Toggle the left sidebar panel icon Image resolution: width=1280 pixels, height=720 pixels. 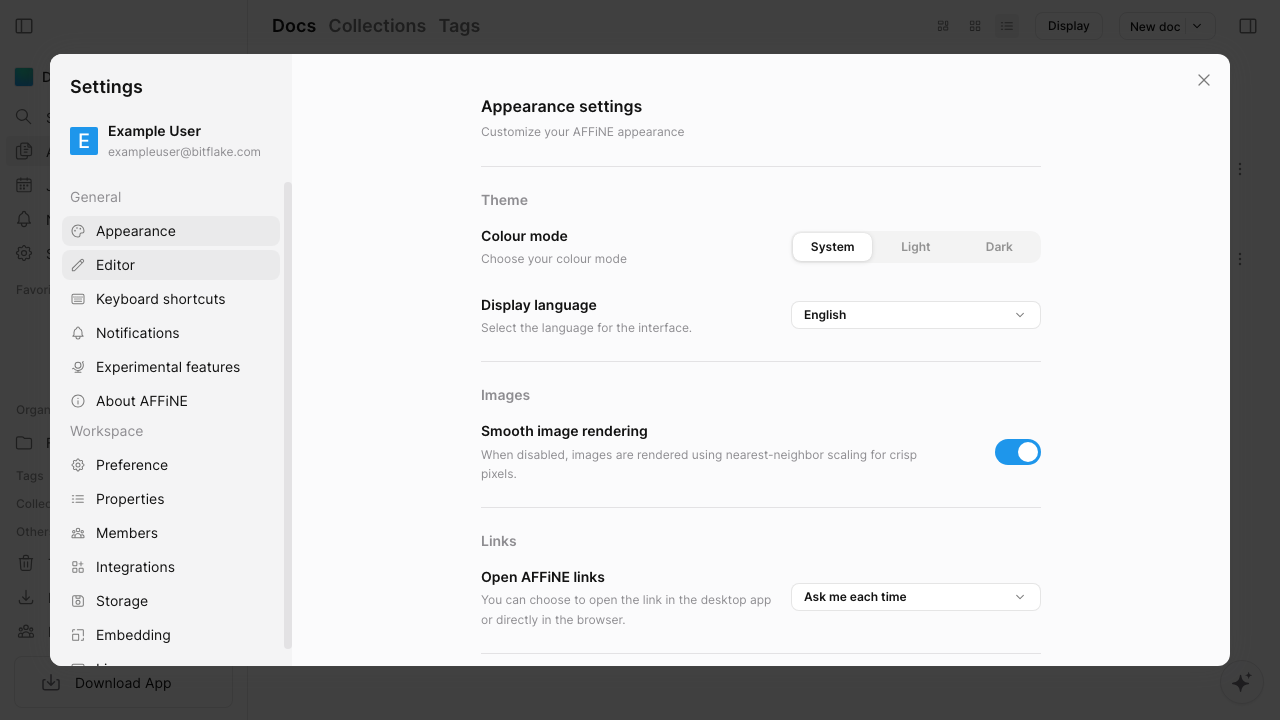[x=24, y=26]
